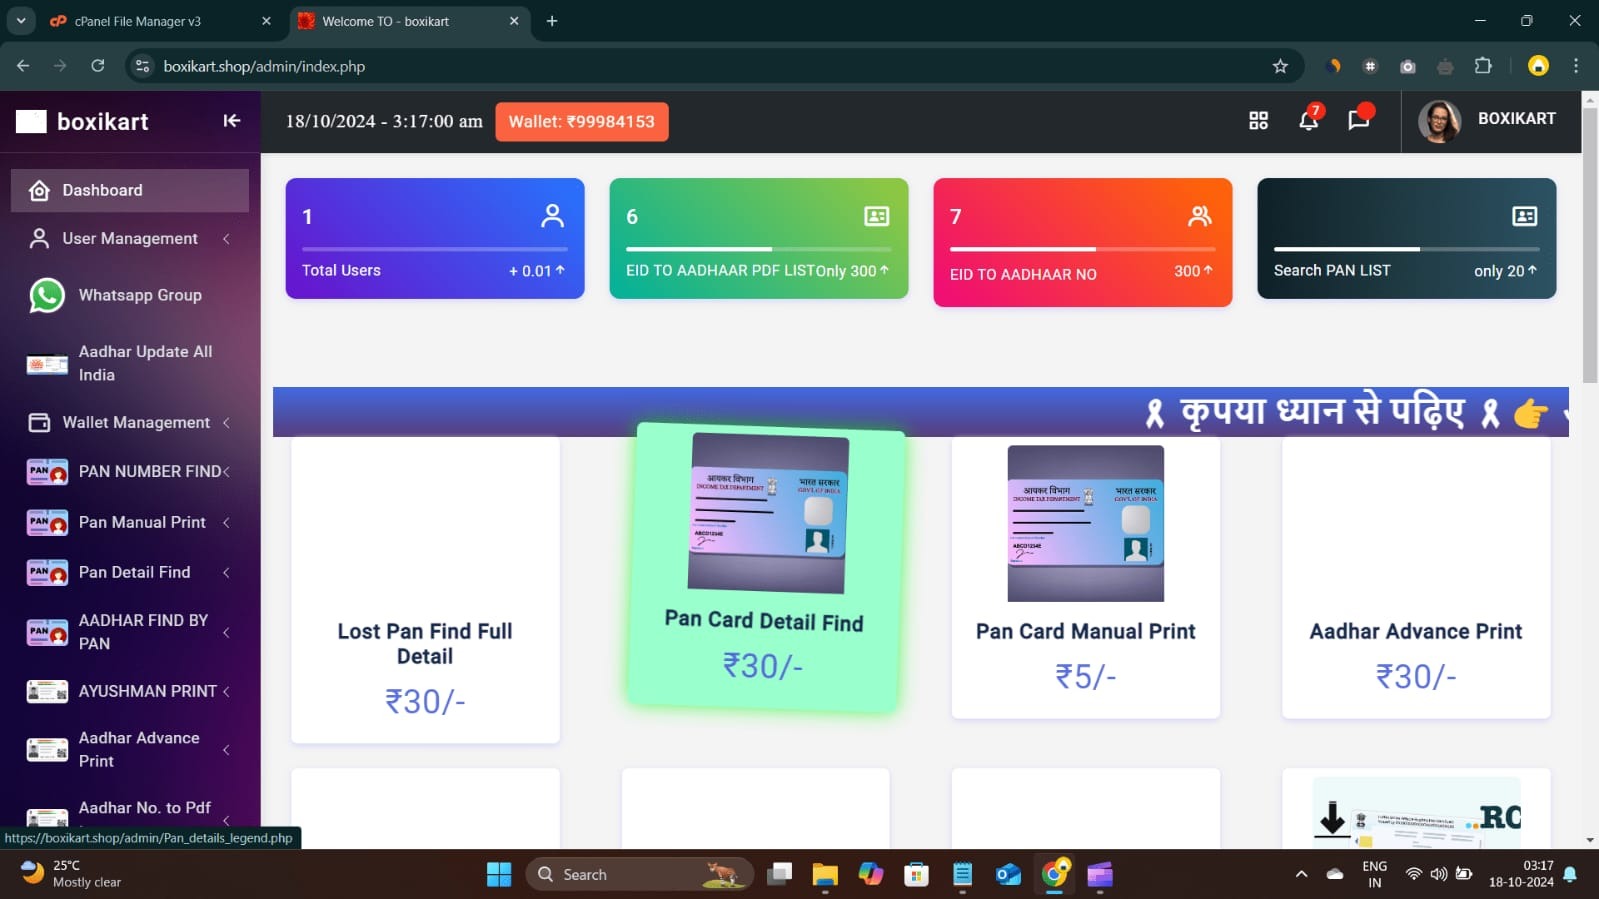Open the apps grid icon in header
The height and width of the screenshot is (899, 1599).
click(x=1258, y=120)
